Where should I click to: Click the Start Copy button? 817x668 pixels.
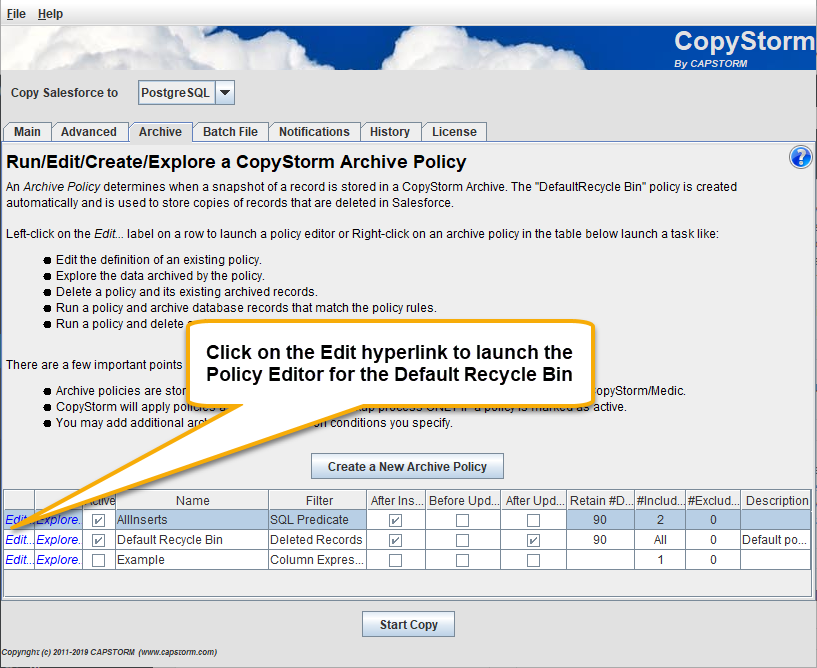point(408,624)
